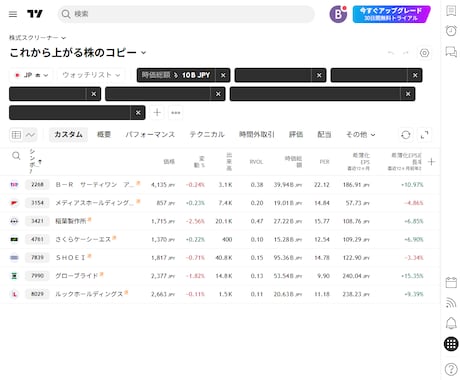
Task: Switch to chart view icon
Action: click(30, 135)
